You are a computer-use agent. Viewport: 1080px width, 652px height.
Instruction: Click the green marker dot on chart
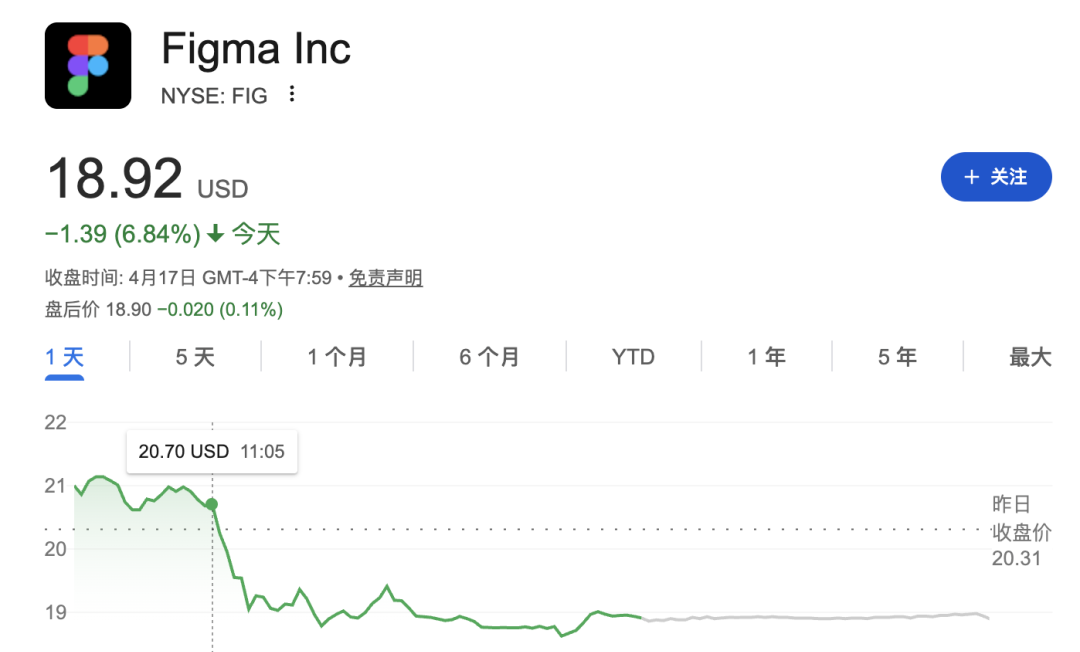(x=211, y=504)
